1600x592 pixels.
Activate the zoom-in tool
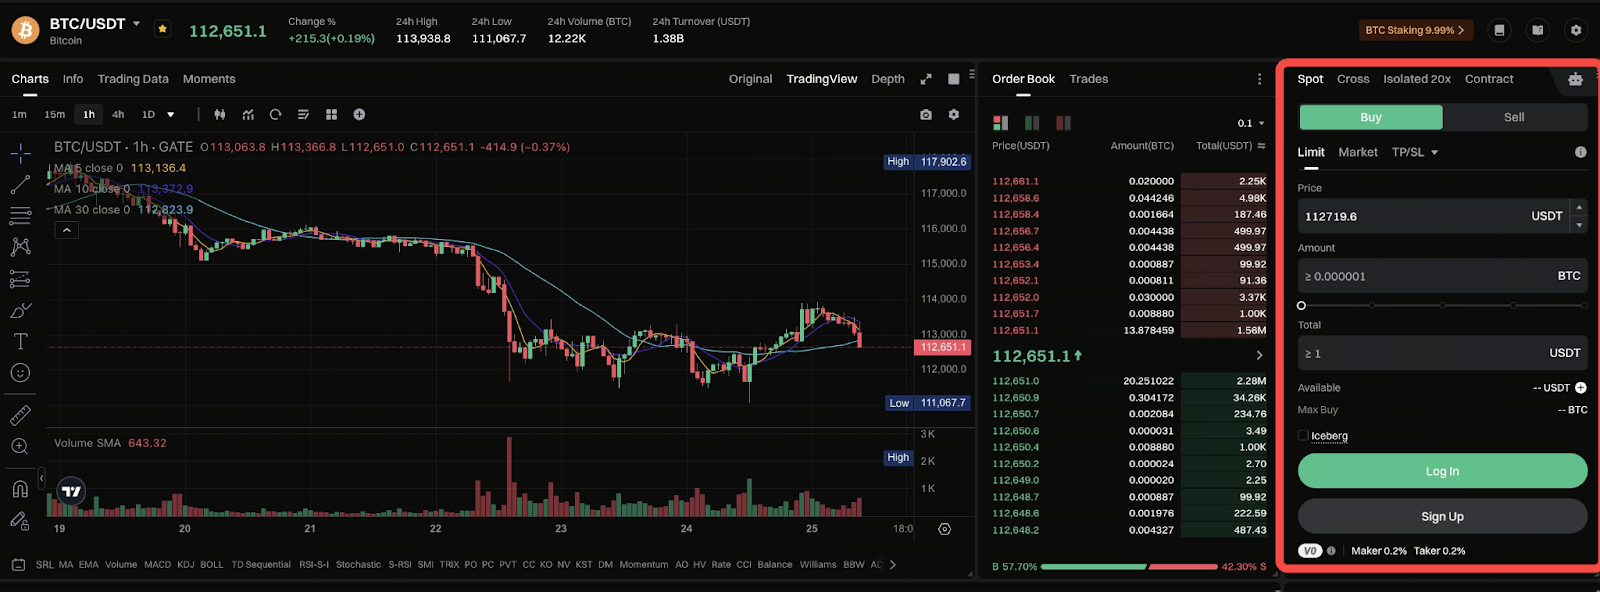[x=20, y=447]
